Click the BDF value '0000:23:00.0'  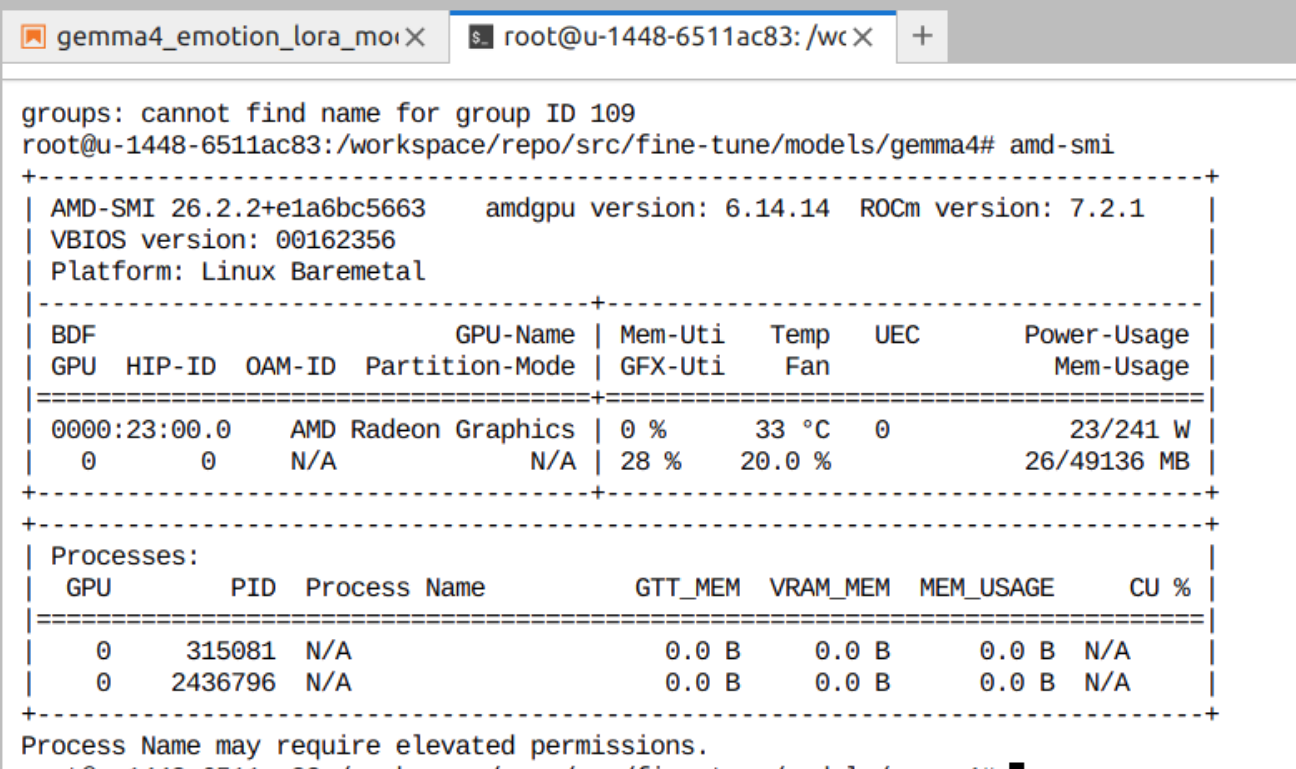(141, 430)
